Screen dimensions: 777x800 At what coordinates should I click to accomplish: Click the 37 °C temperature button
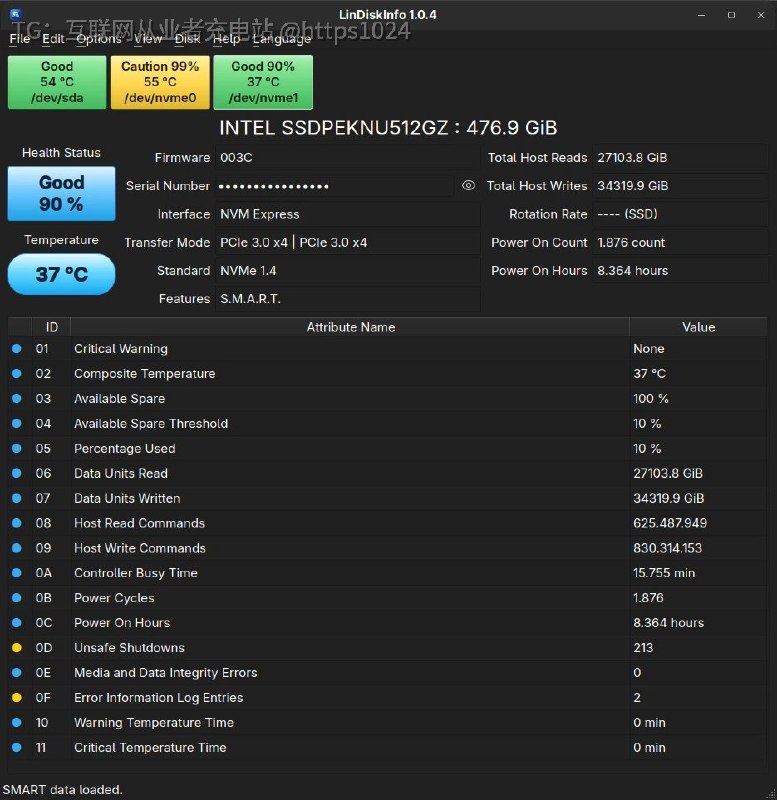[x=61, y=274]
